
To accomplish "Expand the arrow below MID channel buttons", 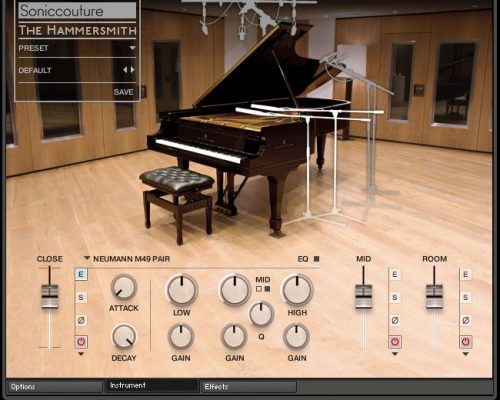I will (x=395, y=354).
